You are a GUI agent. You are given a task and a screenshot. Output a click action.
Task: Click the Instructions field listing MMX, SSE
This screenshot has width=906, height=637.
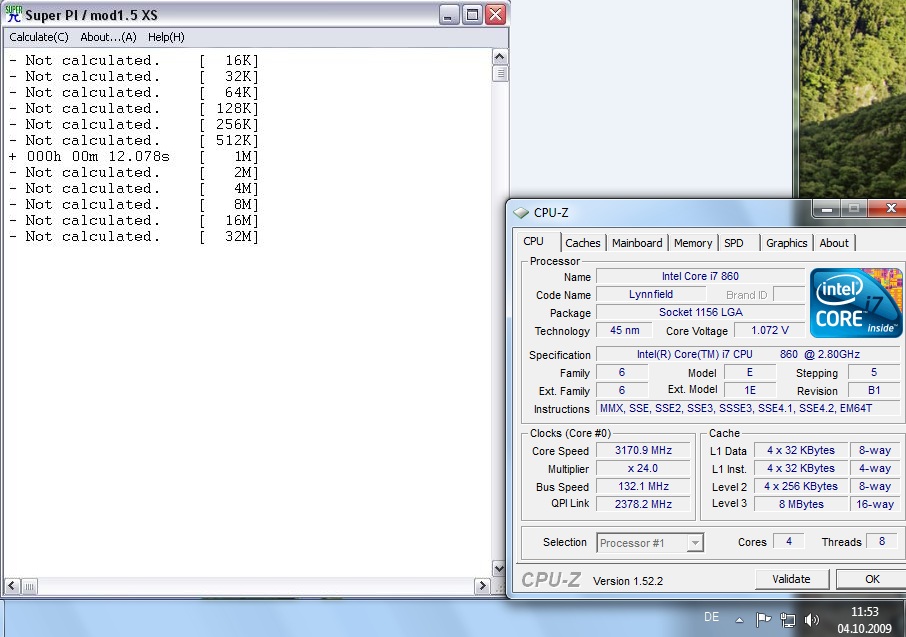(748, 408)
